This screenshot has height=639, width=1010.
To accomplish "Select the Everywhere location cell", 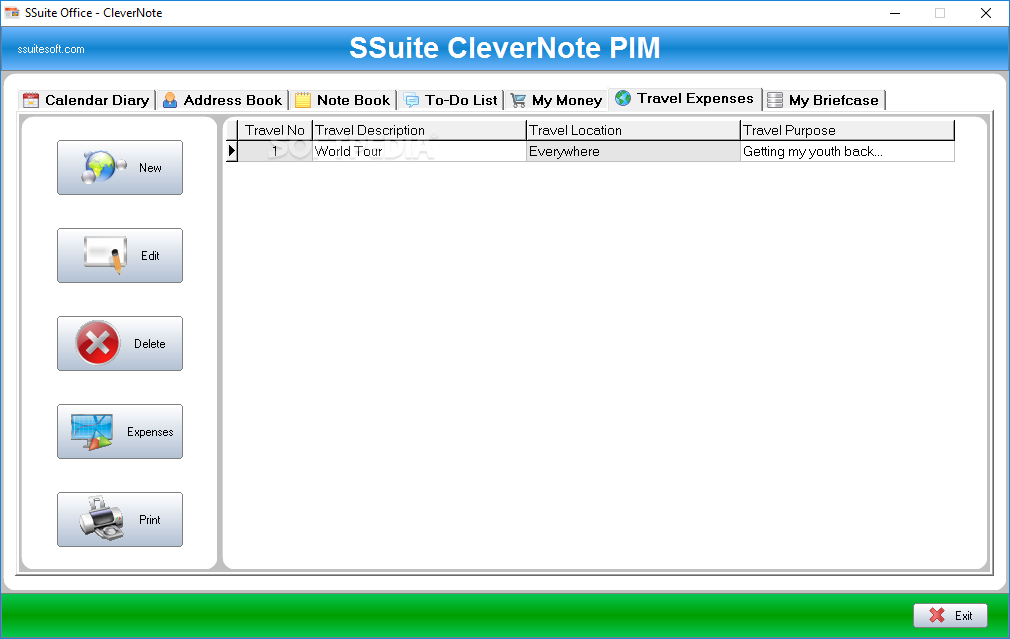I will click(633, 151).
